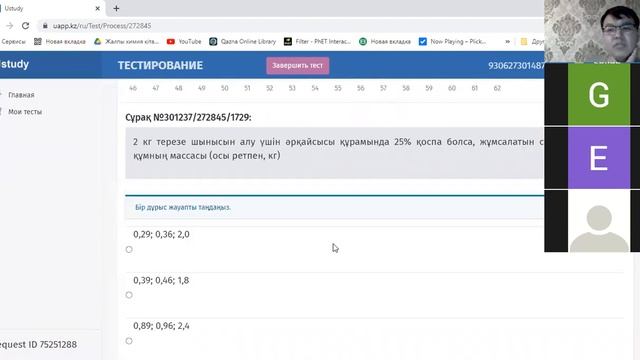Open a new browser tab

(116, 8)
